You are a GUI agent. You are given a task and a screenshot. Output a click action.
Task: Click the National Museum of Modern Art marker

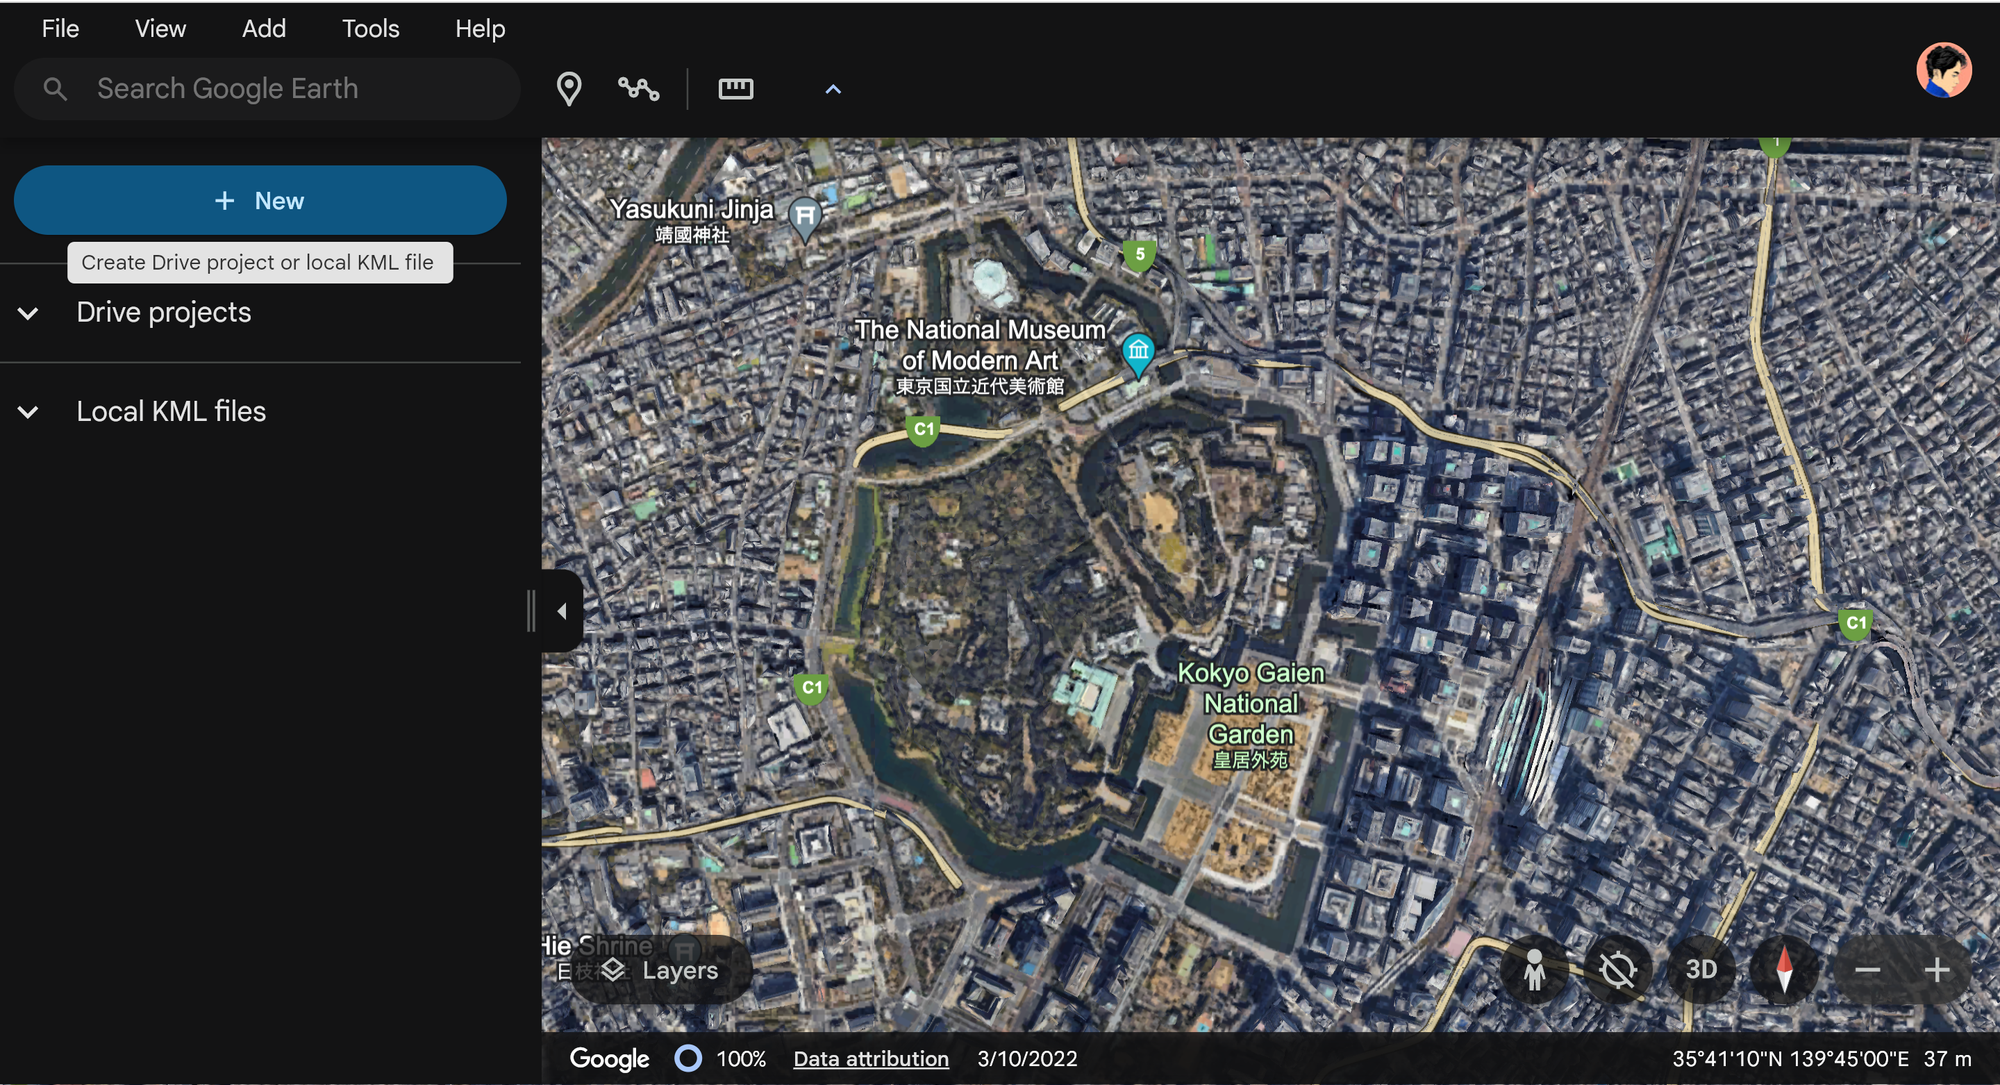coord(1138,352)
